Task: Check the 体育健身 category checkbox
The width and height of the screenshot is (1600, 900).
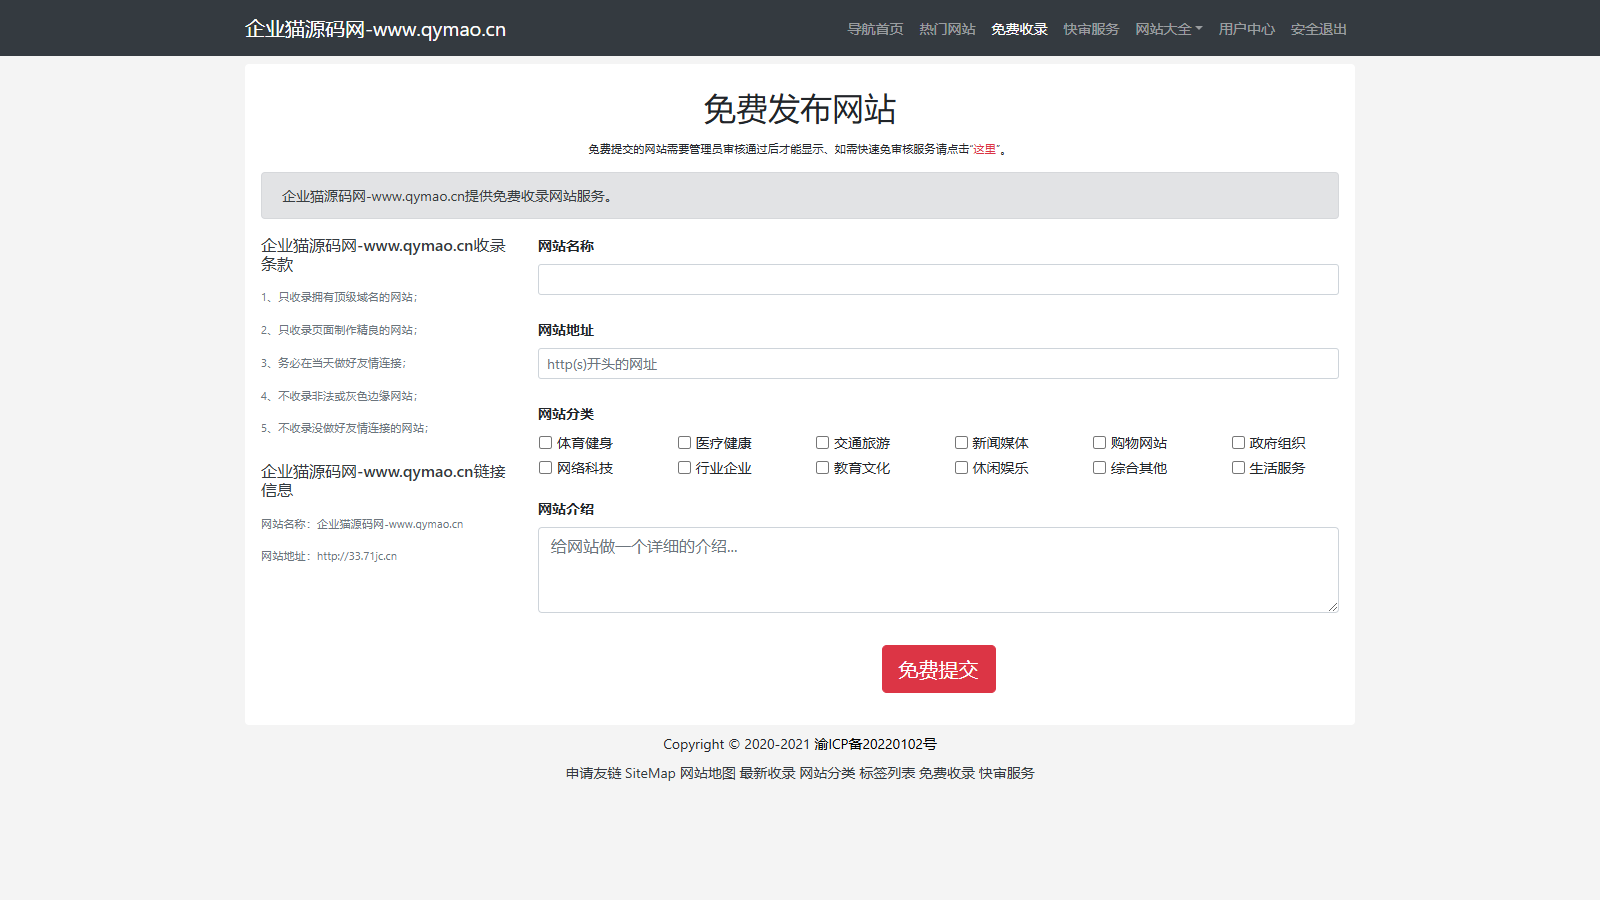Action: click(546, 443)
